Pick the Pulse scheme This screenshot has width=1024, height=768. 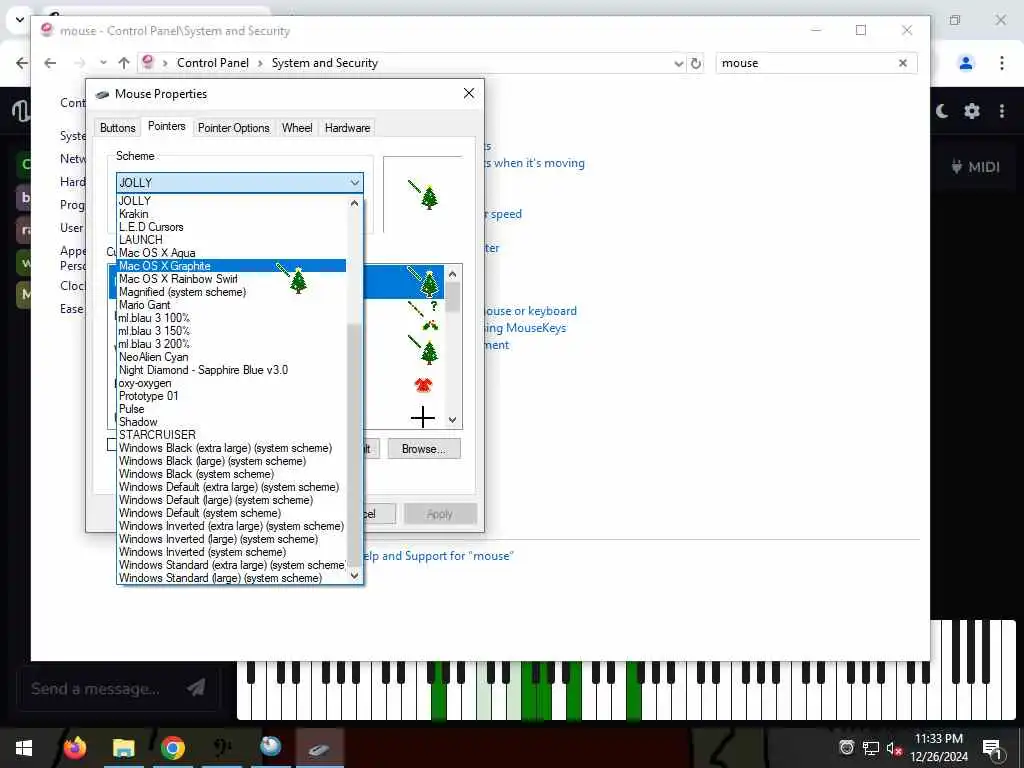pyautogui.click(x=232, y=409)
